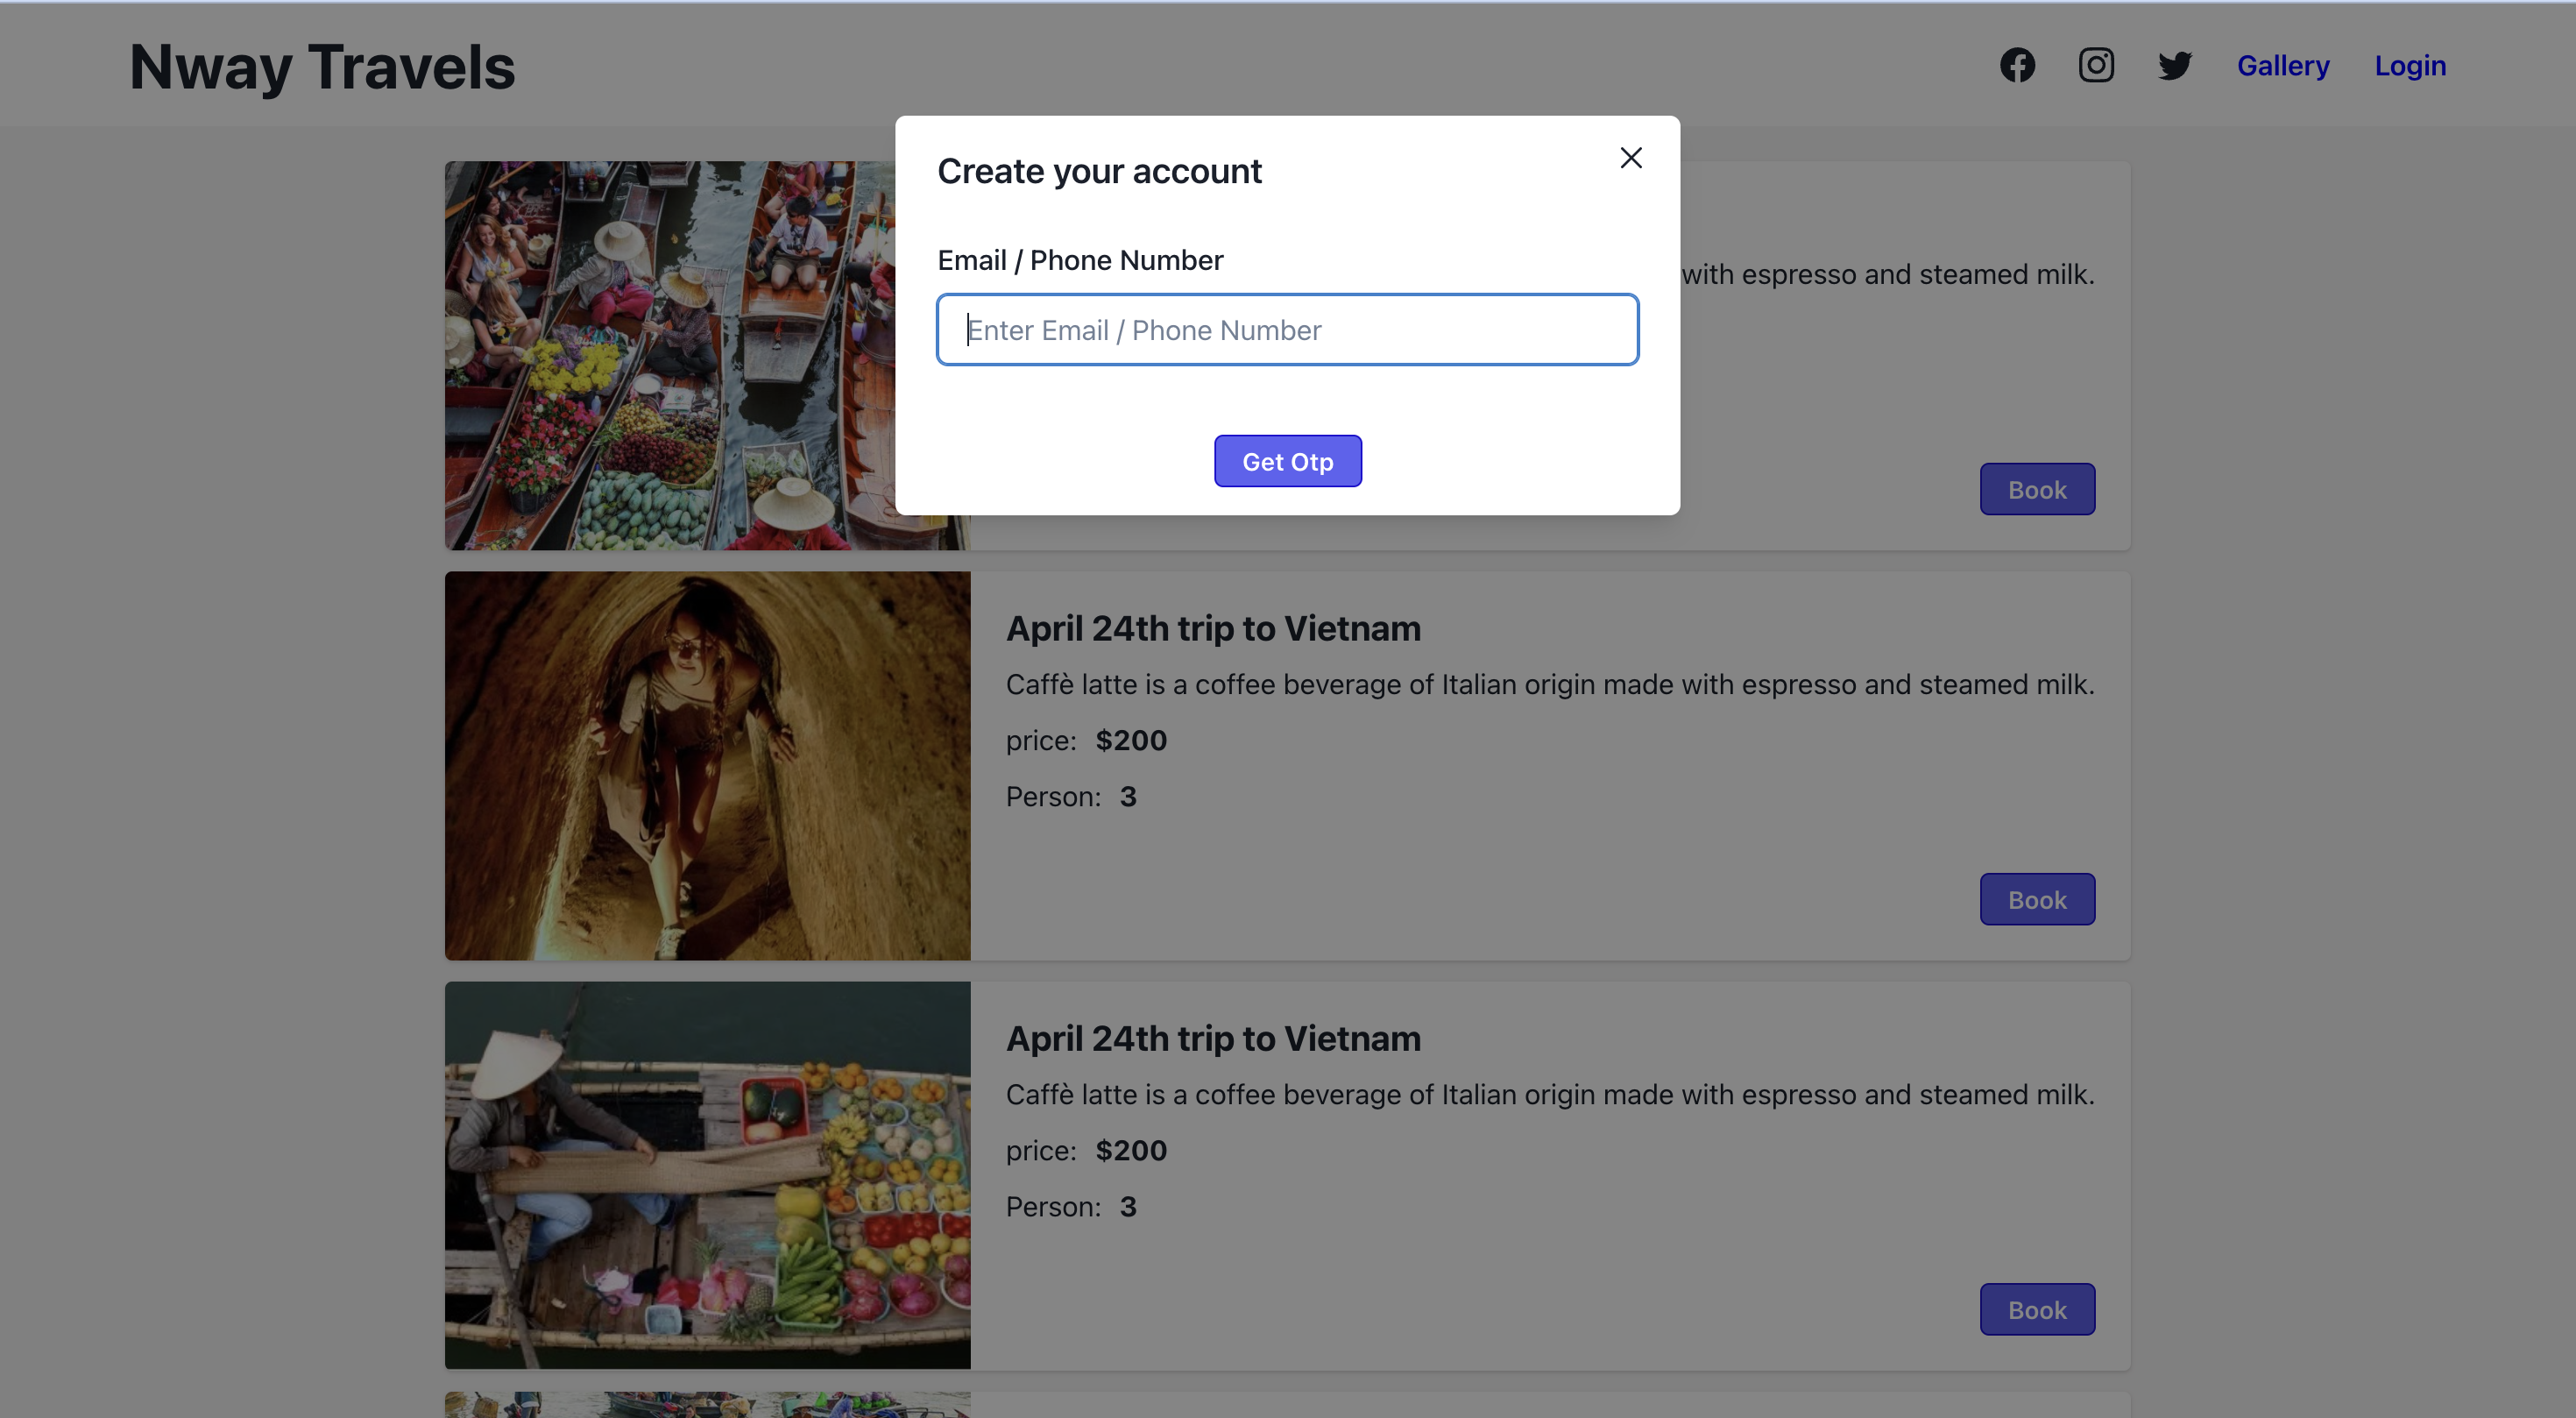Screen dimensions: 2576x1418
Task: Click the Get Otp button
Action: tap(1287, 461)
